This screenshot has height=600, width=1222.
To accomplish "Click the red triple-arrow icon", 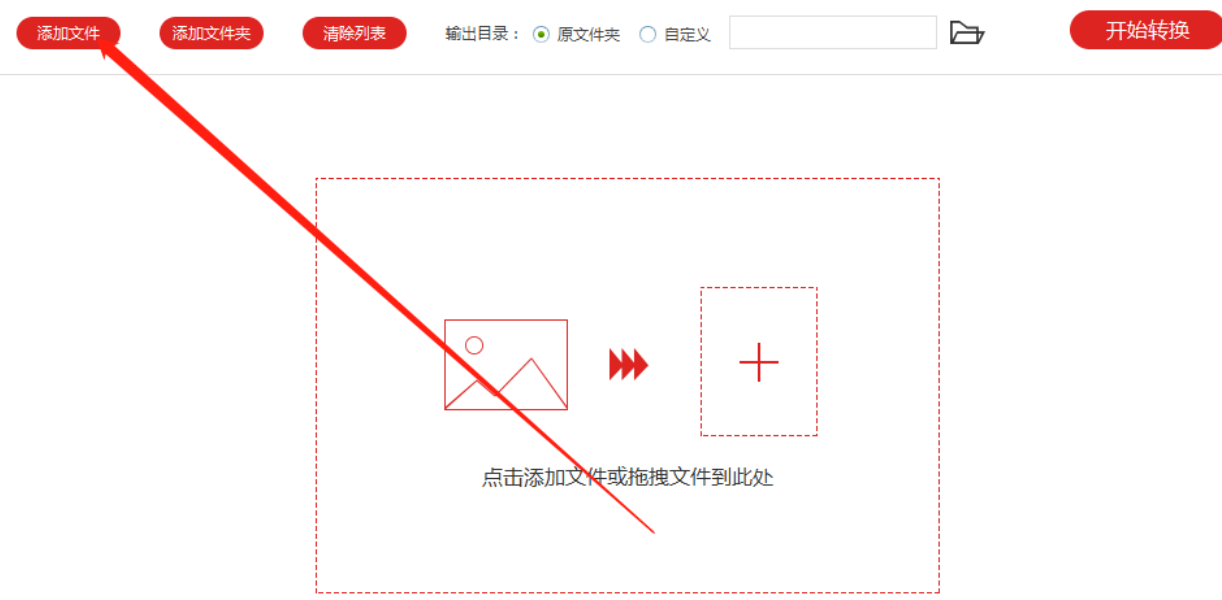I will click(x=629, y=365).
